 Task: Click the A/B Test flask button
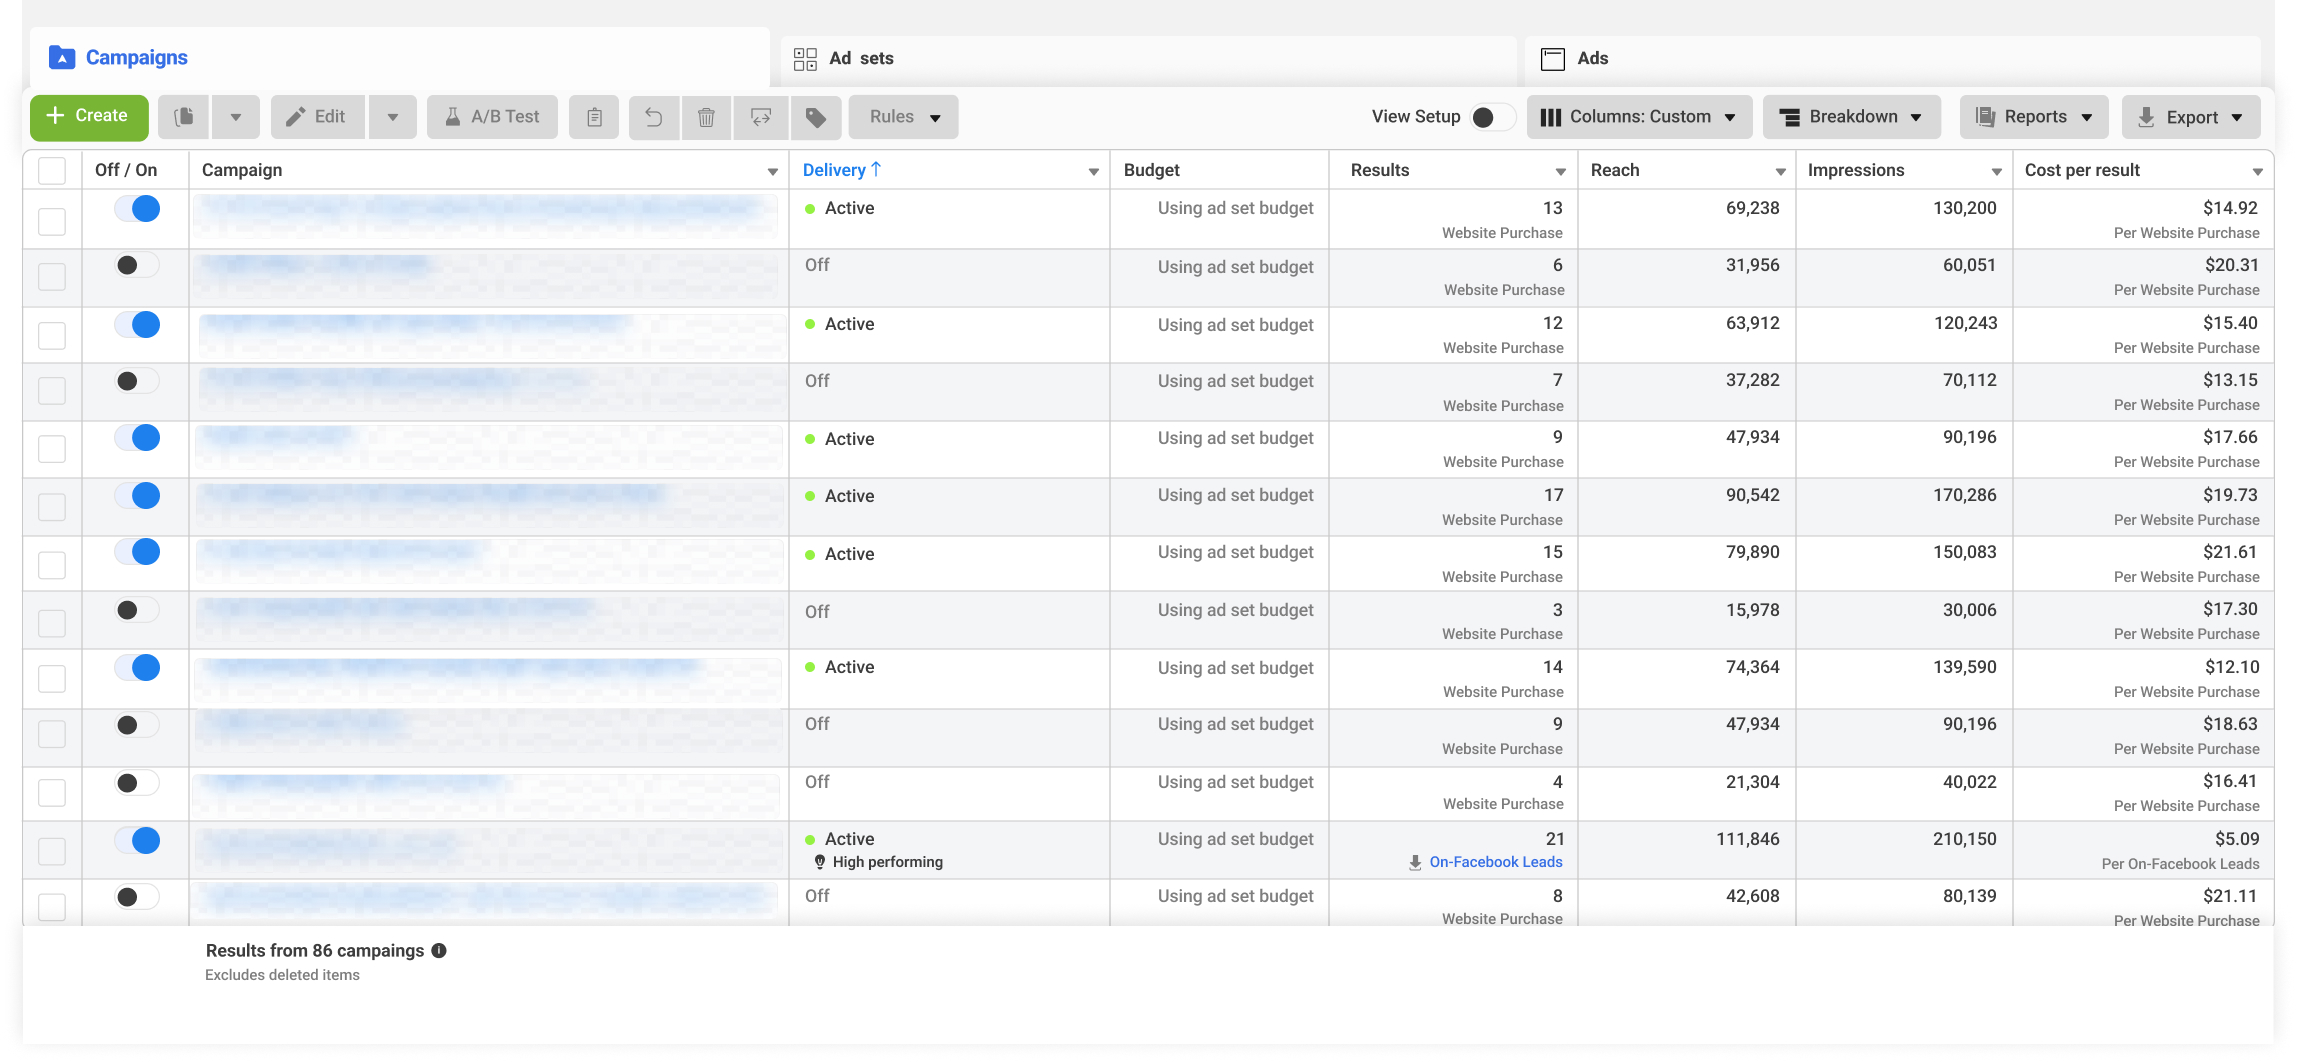pos(493,117)
